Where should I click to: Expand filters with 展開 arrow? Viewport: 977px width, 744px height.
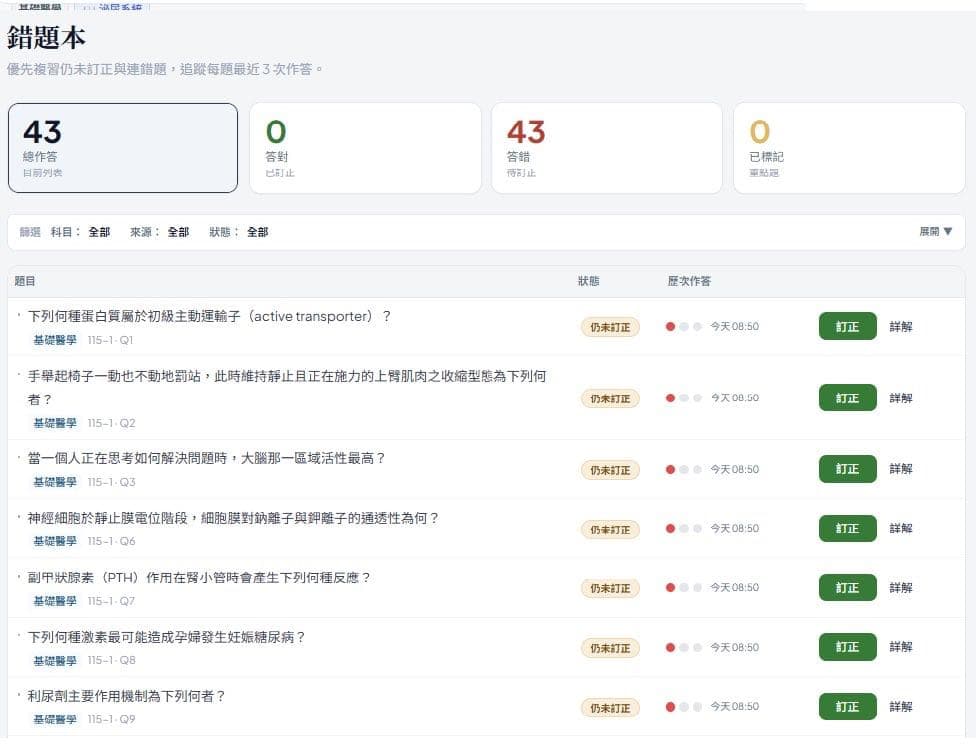(x=935, y=232)
